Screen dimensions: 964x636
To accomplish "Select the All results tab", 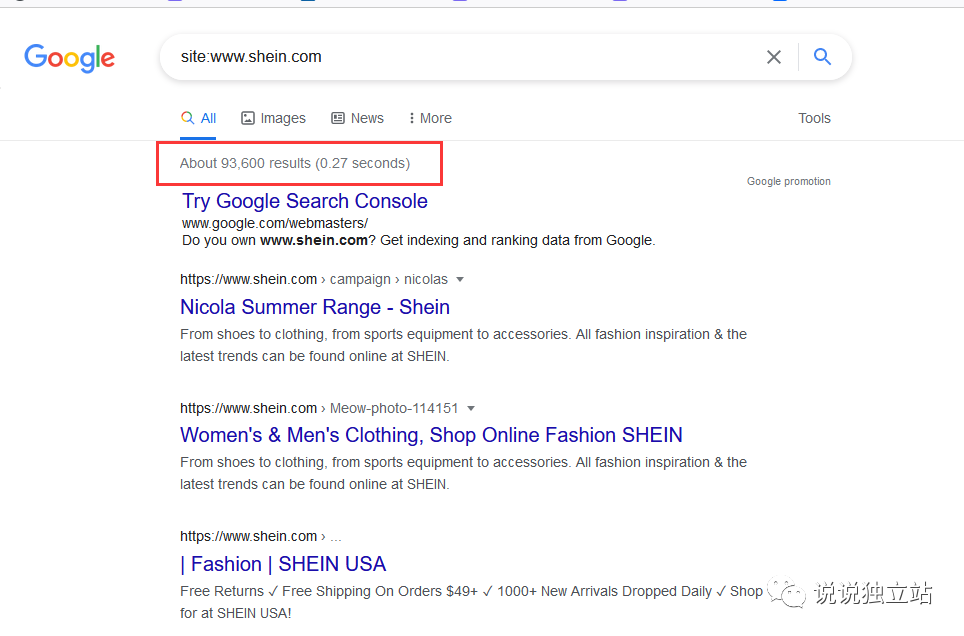I will [204, 117].
